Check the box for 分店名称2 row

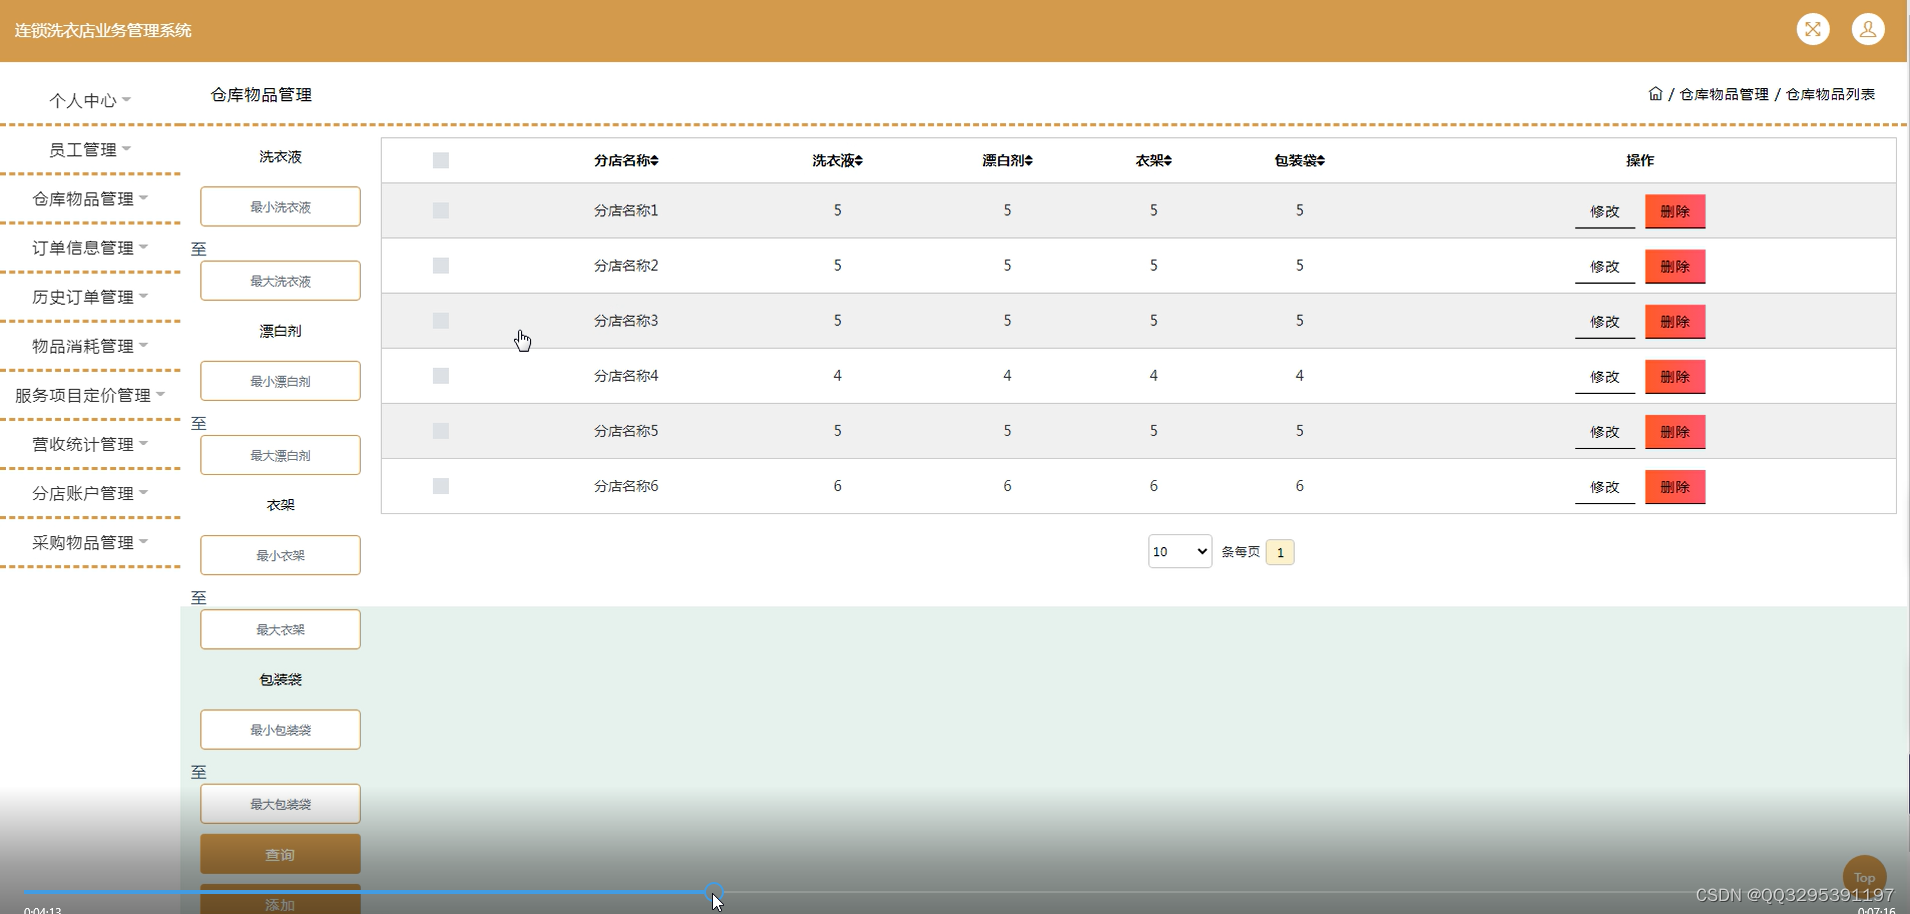tap(441, 266)
